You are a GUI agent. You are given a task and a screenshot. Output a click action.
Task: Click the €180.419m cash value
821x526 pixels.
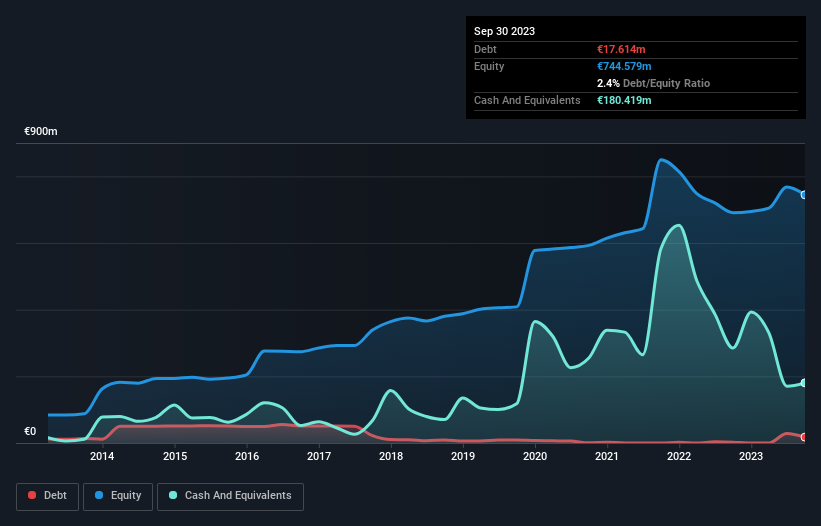(624, 100)
